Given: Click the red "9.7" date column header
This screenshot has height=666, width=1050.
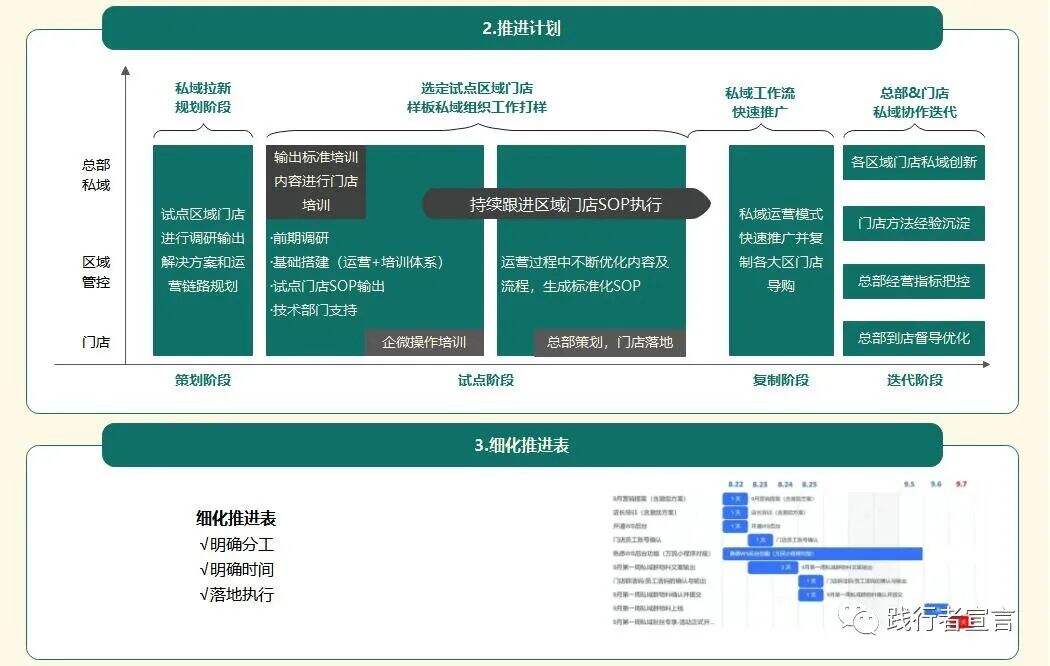Looking at the screenshot, I should pos(961,484).
